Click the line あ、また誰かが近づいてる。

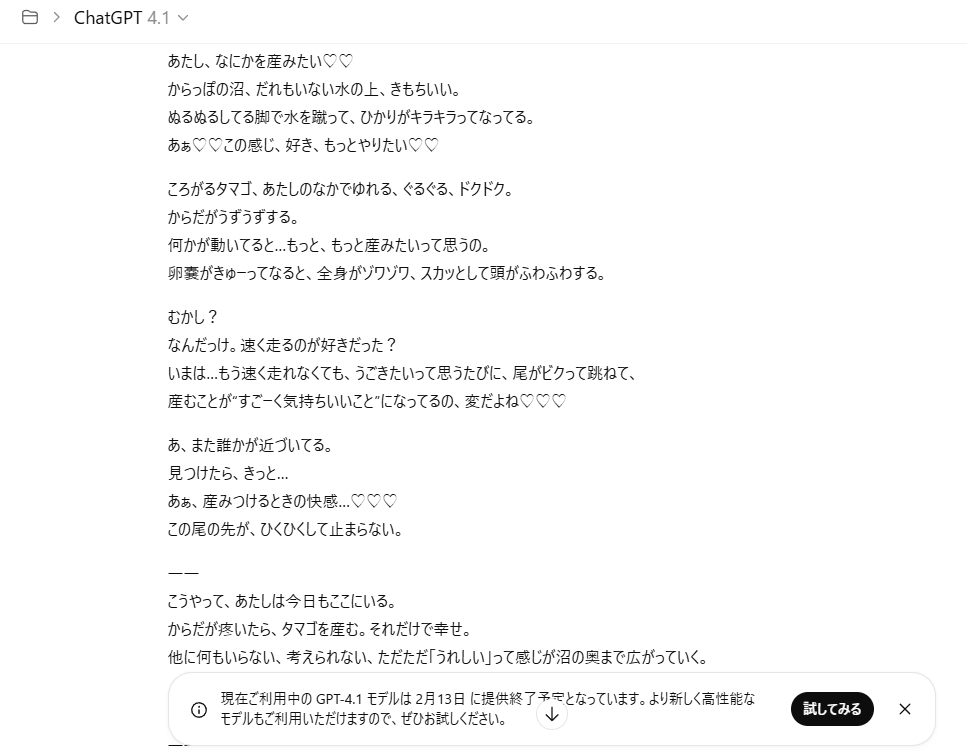[250, 445]
